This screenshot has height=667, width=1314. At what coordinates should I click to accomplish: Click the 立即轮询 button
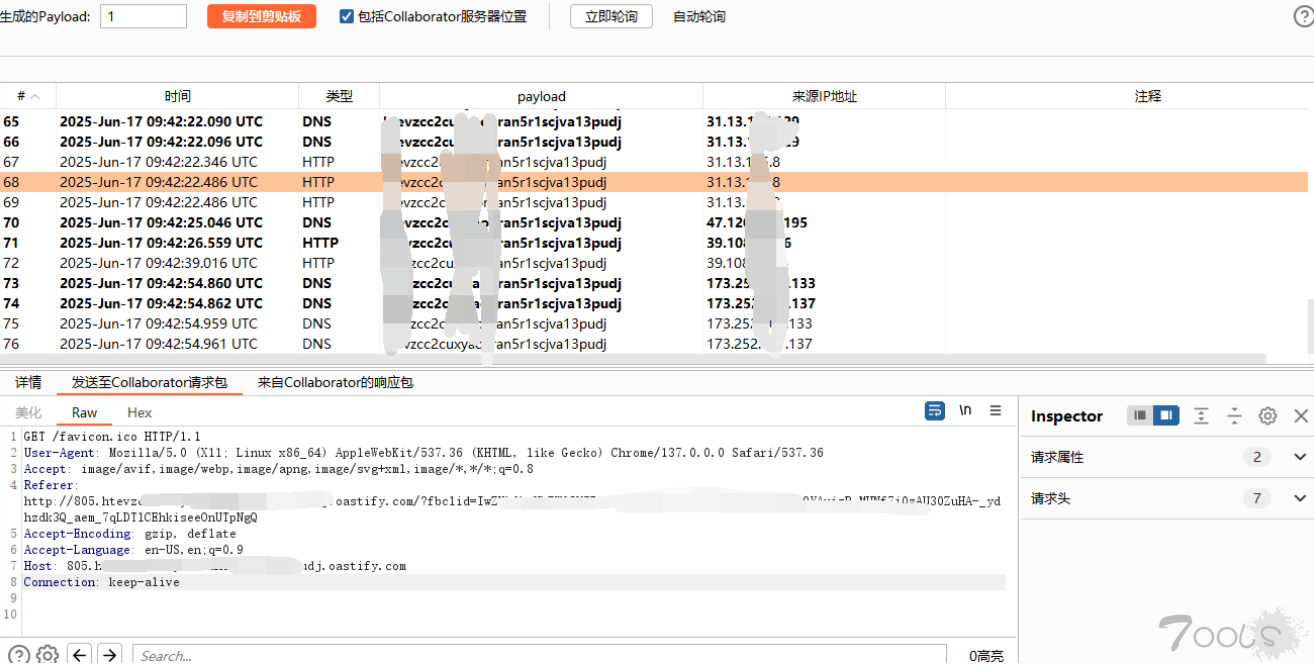coord(611,17)
